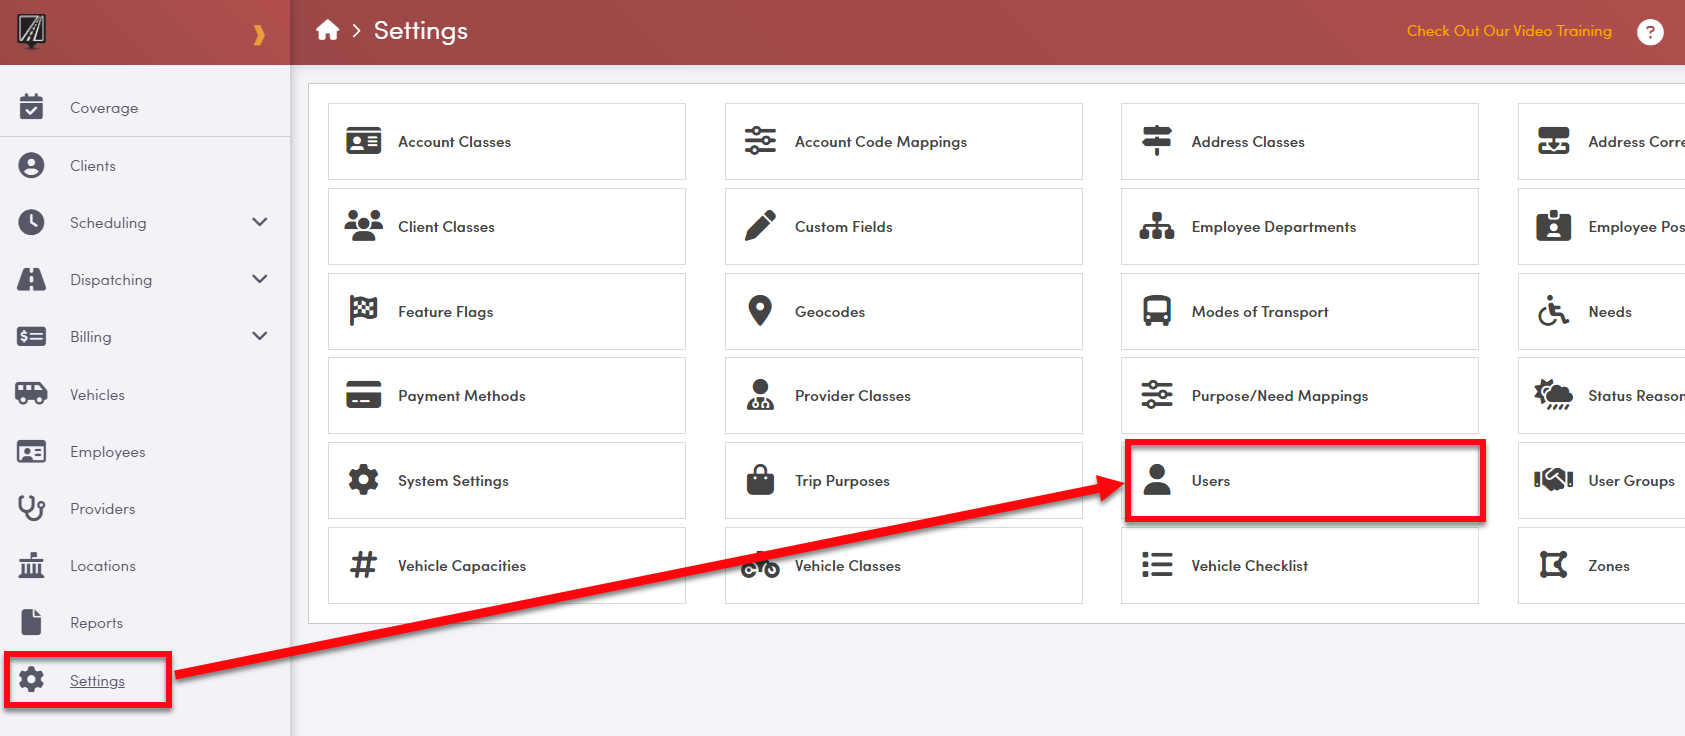Open Clients in the sidebar
Viewport: 1685px width, 736px height.
point(93,166)
